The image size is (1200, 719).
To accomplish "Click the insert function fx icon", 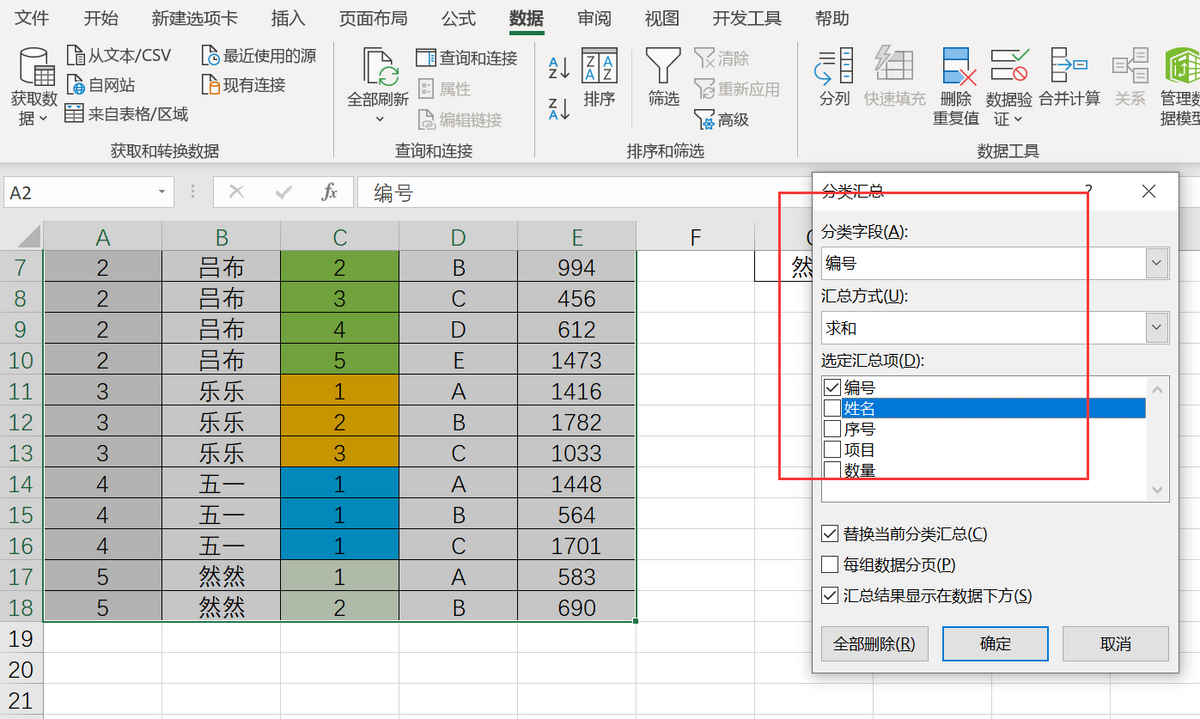I will [x=330, y=192].
